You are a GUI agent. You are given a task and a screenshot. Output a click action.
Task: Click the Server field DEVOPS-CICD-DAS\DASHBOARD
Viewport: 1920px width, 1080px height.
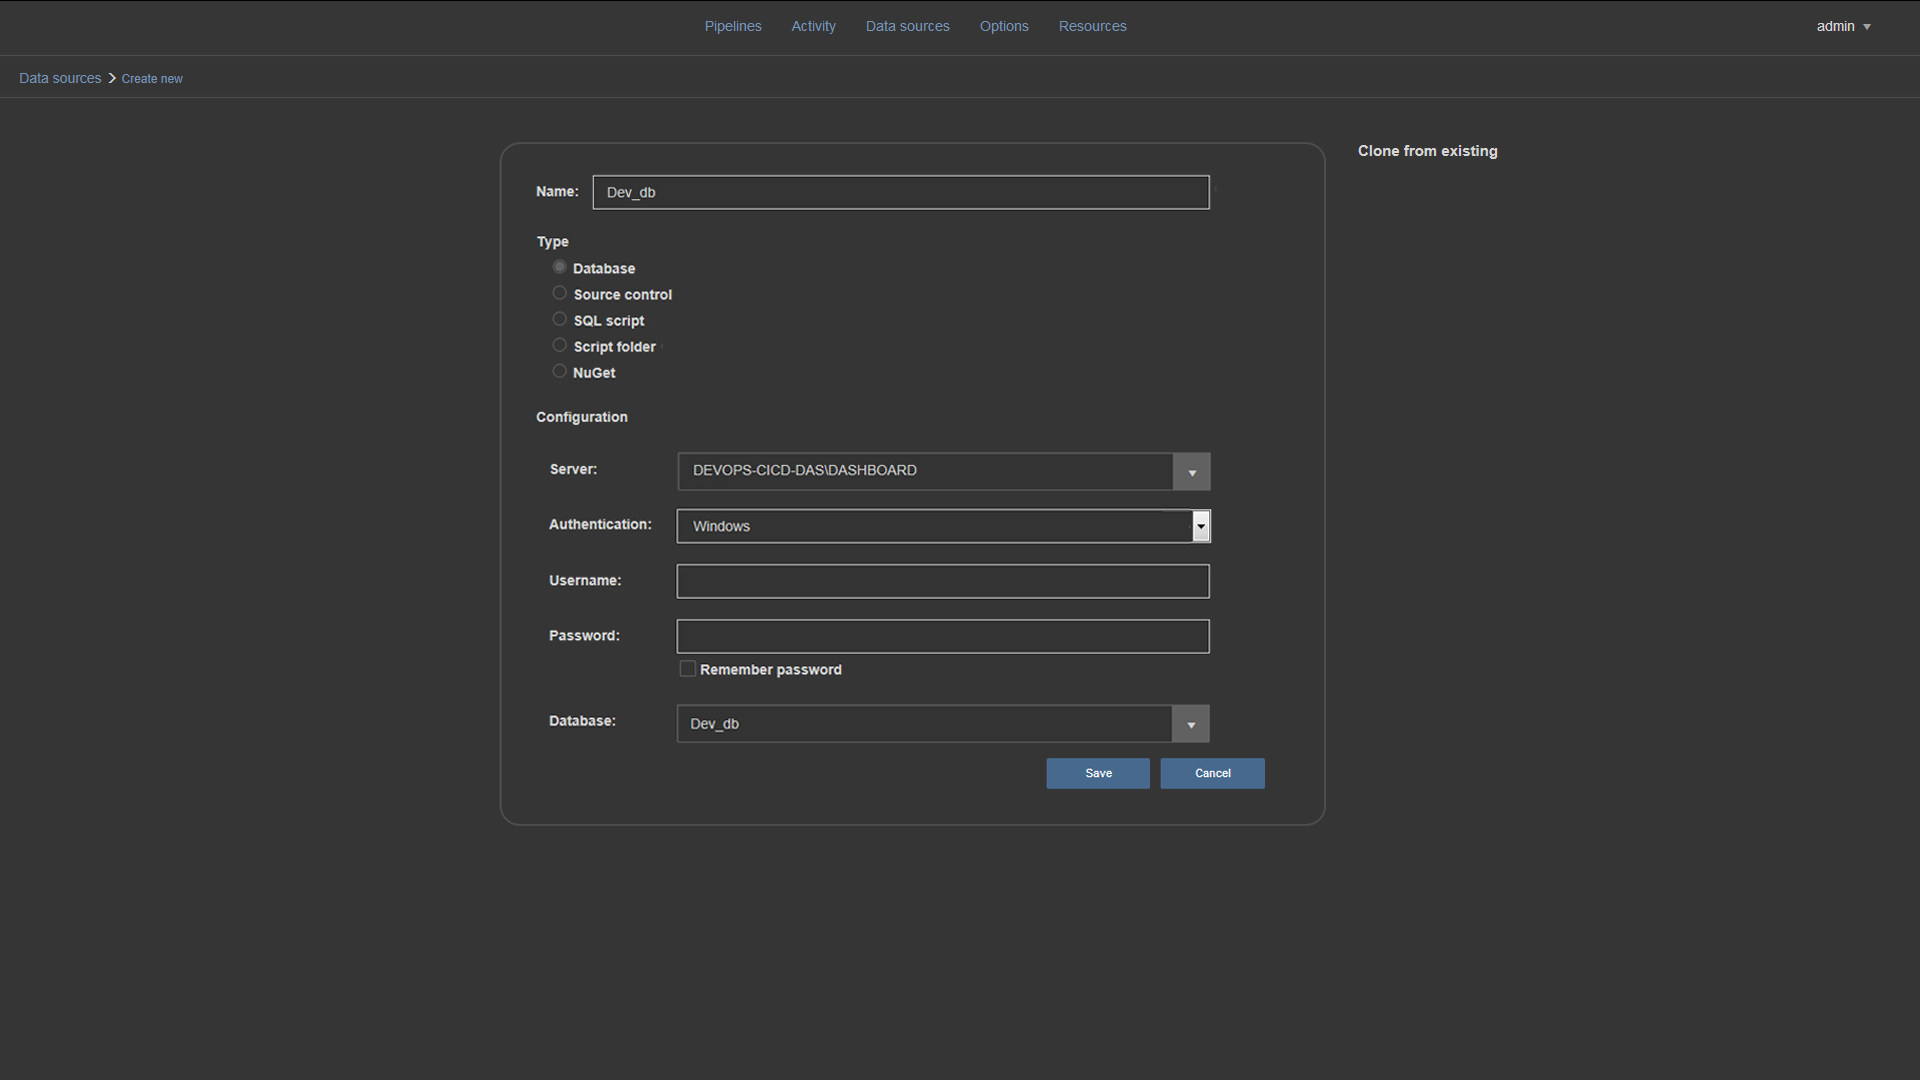point(925,471)
